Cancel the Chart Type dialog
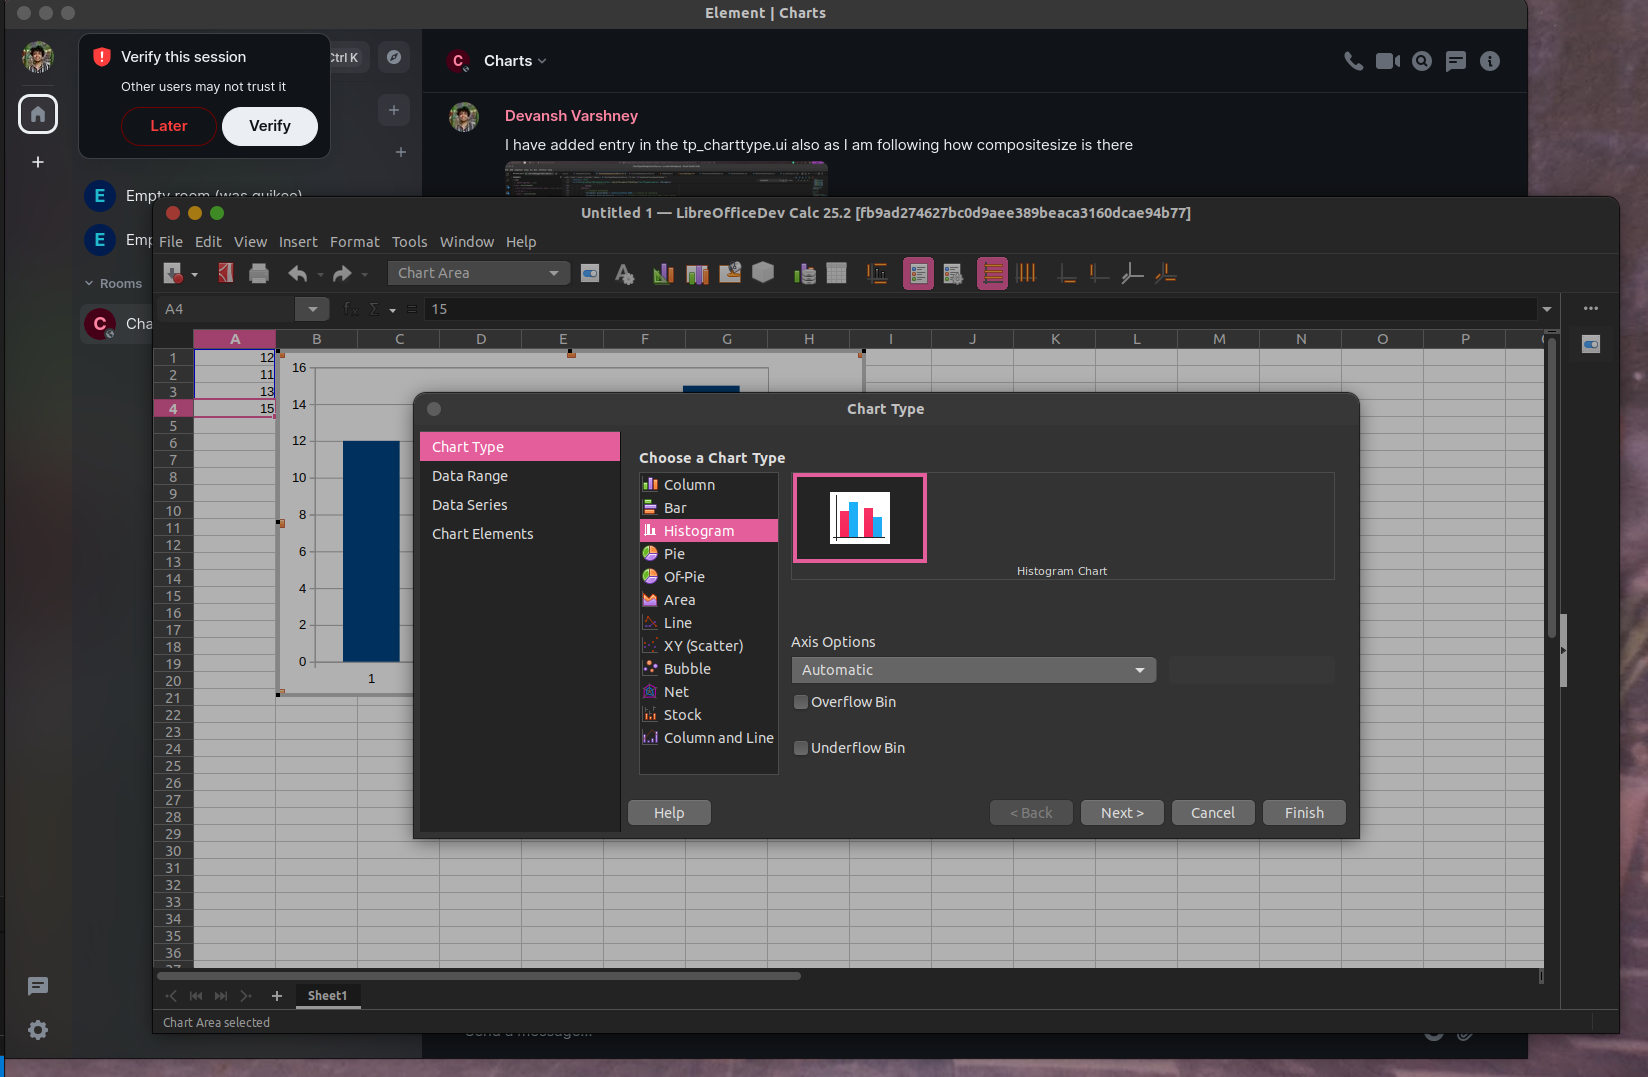This screenshot has width=1648, height=1077. coord(1213,813)
